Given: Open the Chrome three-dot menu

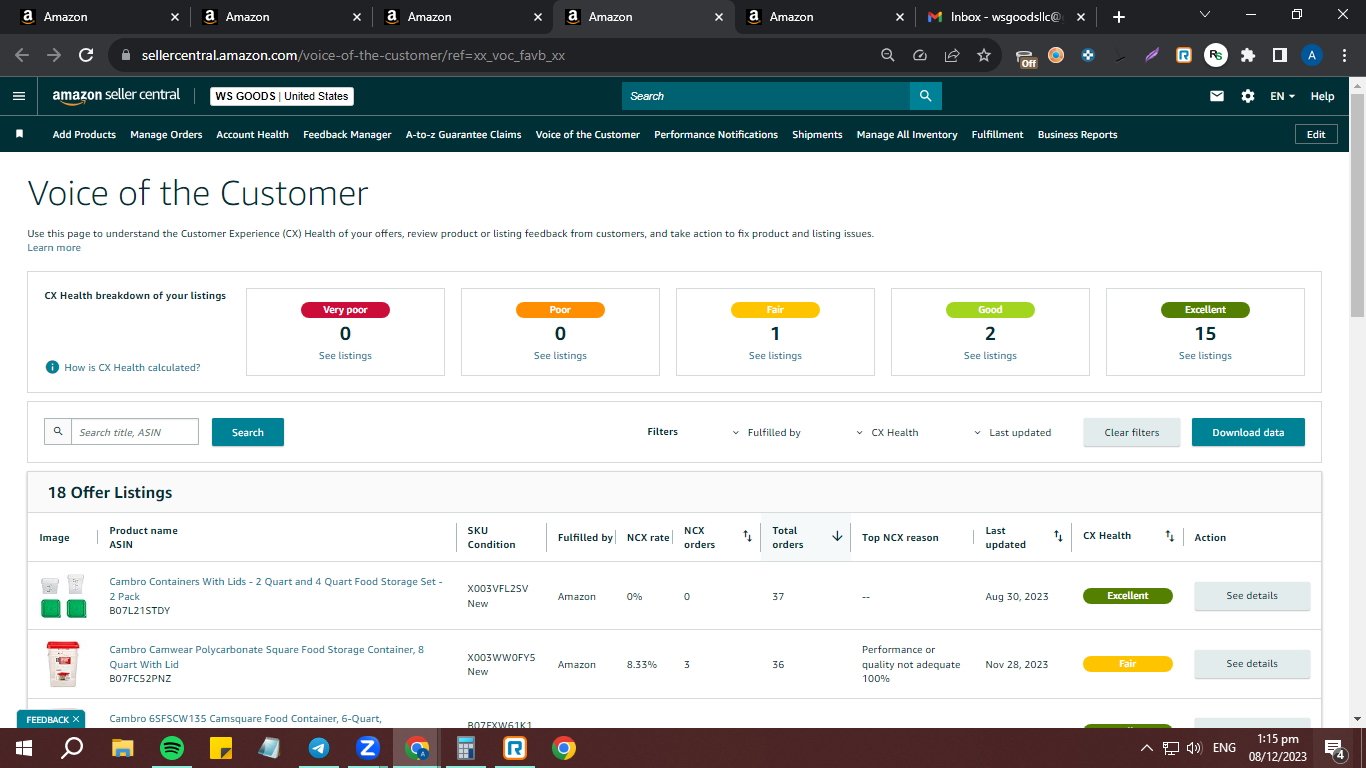Looking at the screenshot, I should 1344,55.
